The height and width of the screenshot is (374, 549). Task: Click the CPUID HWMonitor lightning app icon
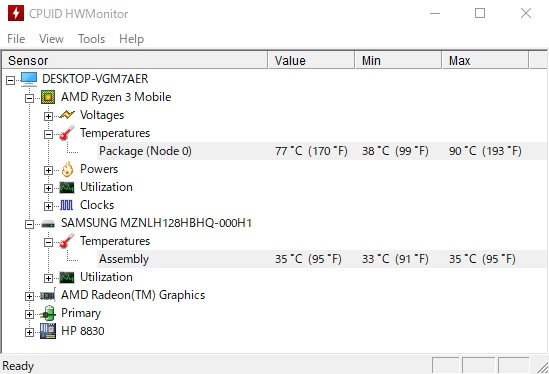click(16, 13)
